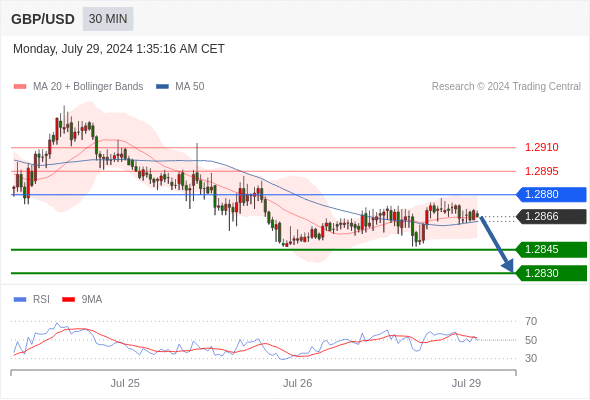Click the 1.2866 current price tag
Viewport: 590px width, 400px height.
click(x=551, y=216)
